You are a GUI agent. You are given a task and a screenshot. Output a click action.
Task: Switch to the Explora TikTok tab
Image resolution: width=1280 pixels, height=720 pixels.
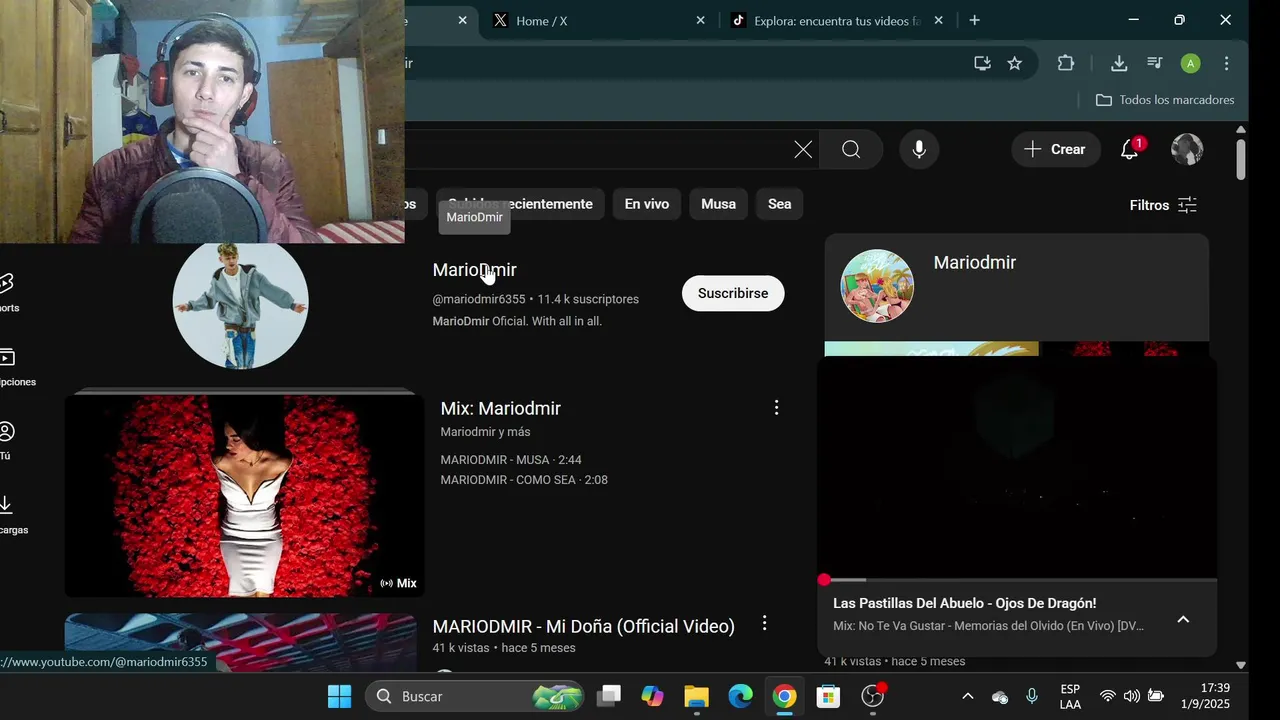coord(837,21)
